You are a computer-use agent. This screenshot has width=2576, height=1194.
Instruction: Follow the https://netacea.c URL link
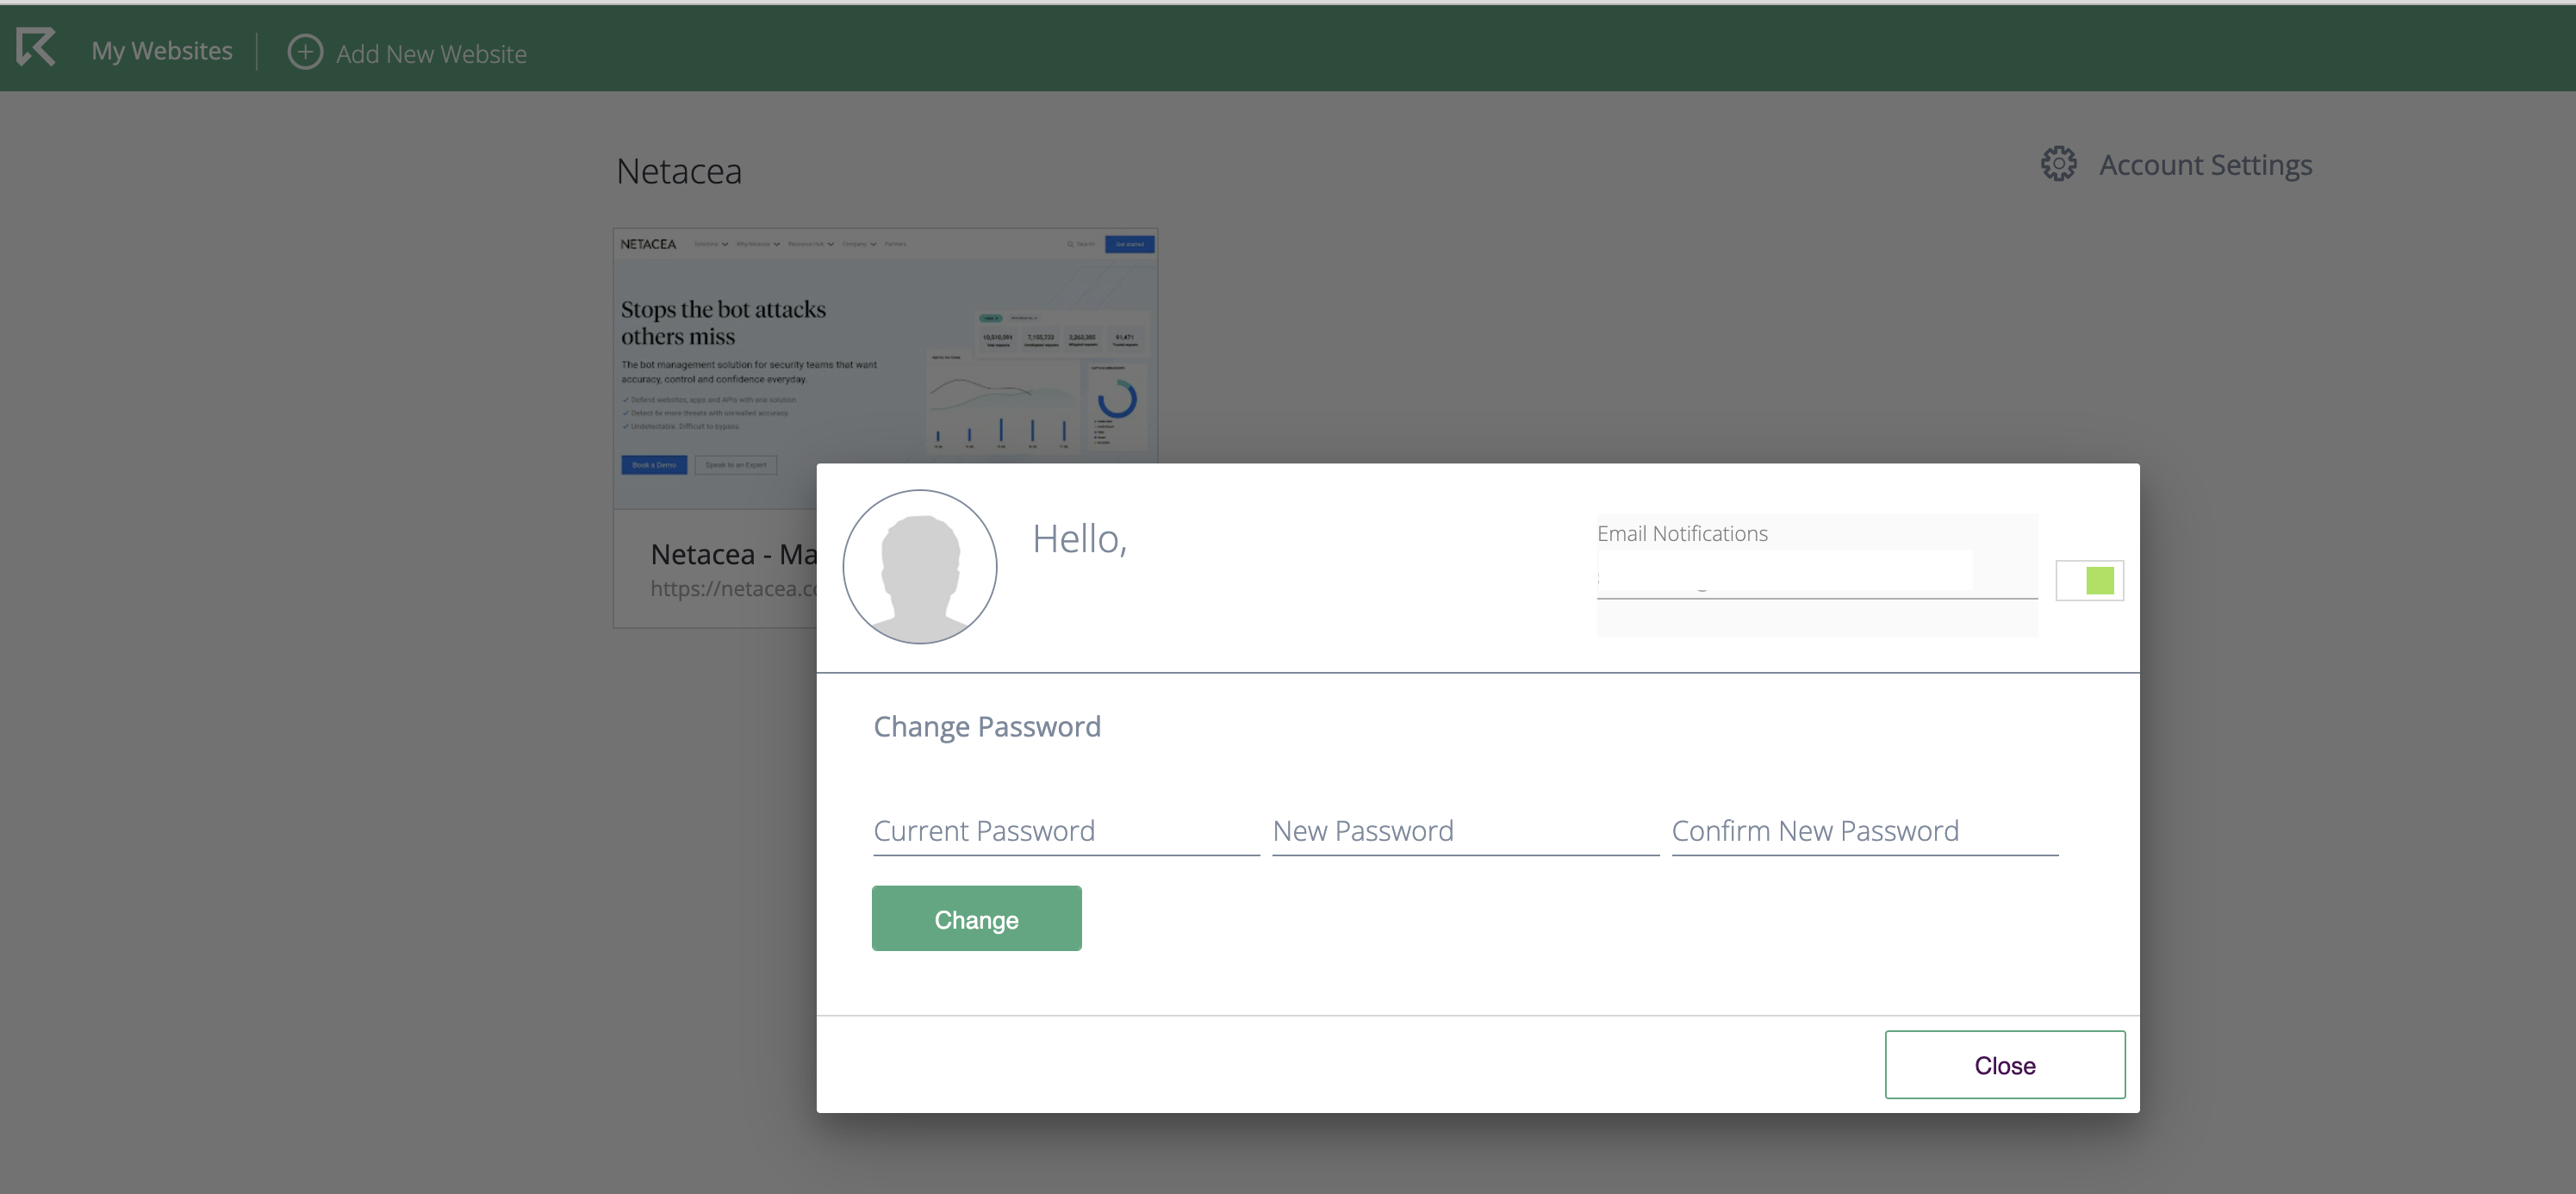[733, 589]
